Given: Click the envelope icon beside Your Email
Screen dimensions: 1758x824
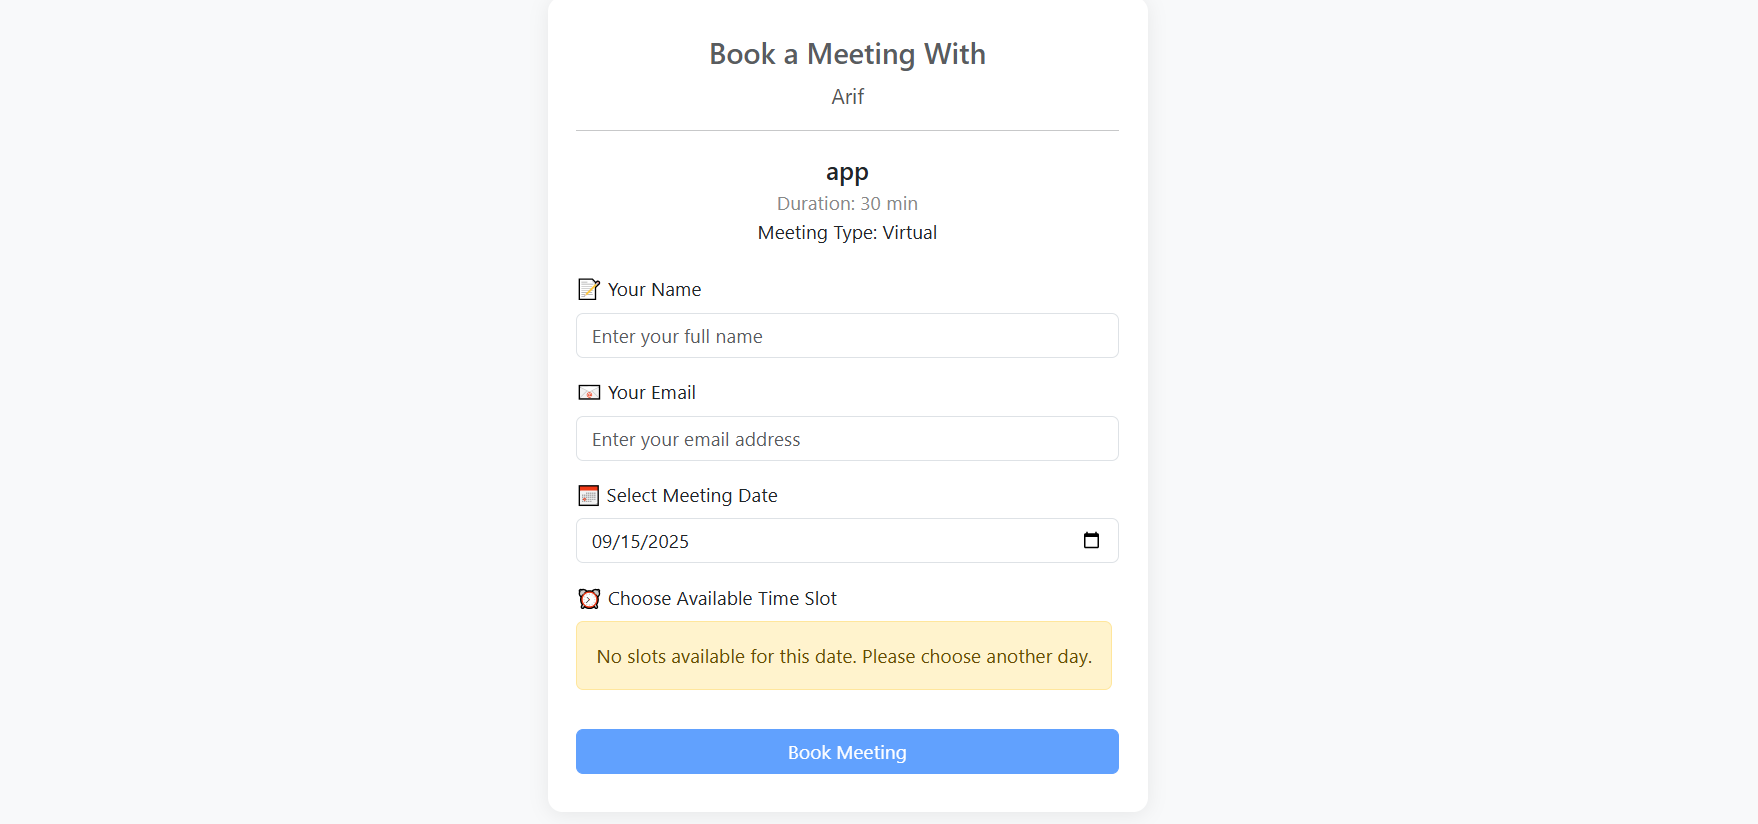Looking at the screenshot, I should 589,392.
